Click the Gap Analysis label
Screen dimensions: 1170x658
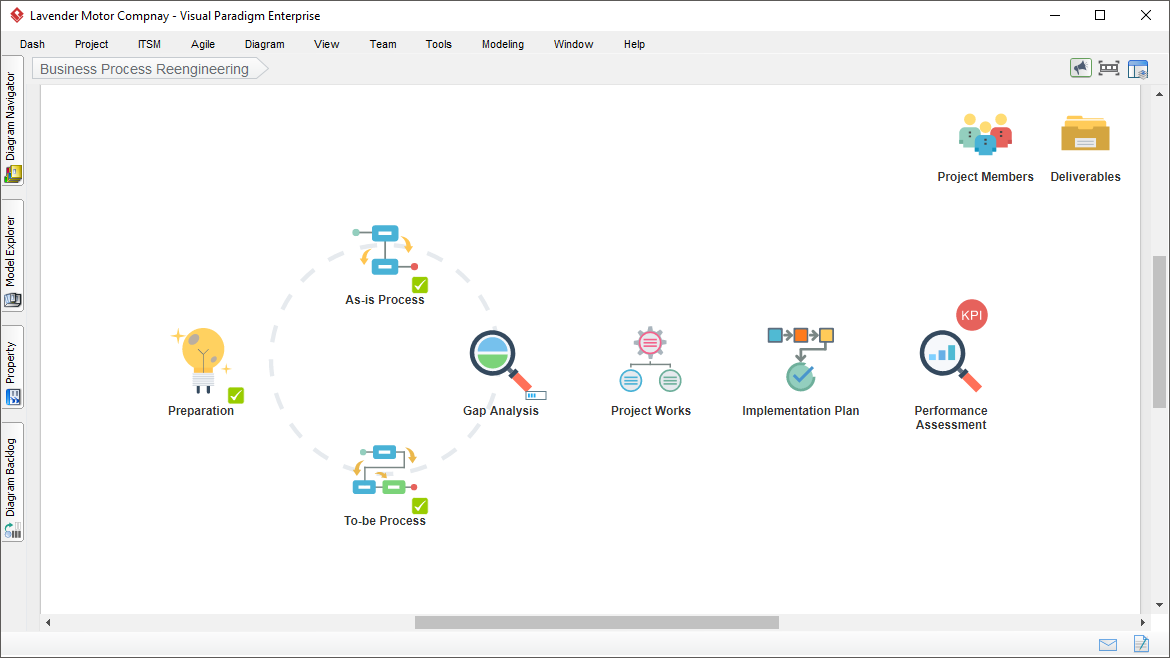(x=501, y=410)
